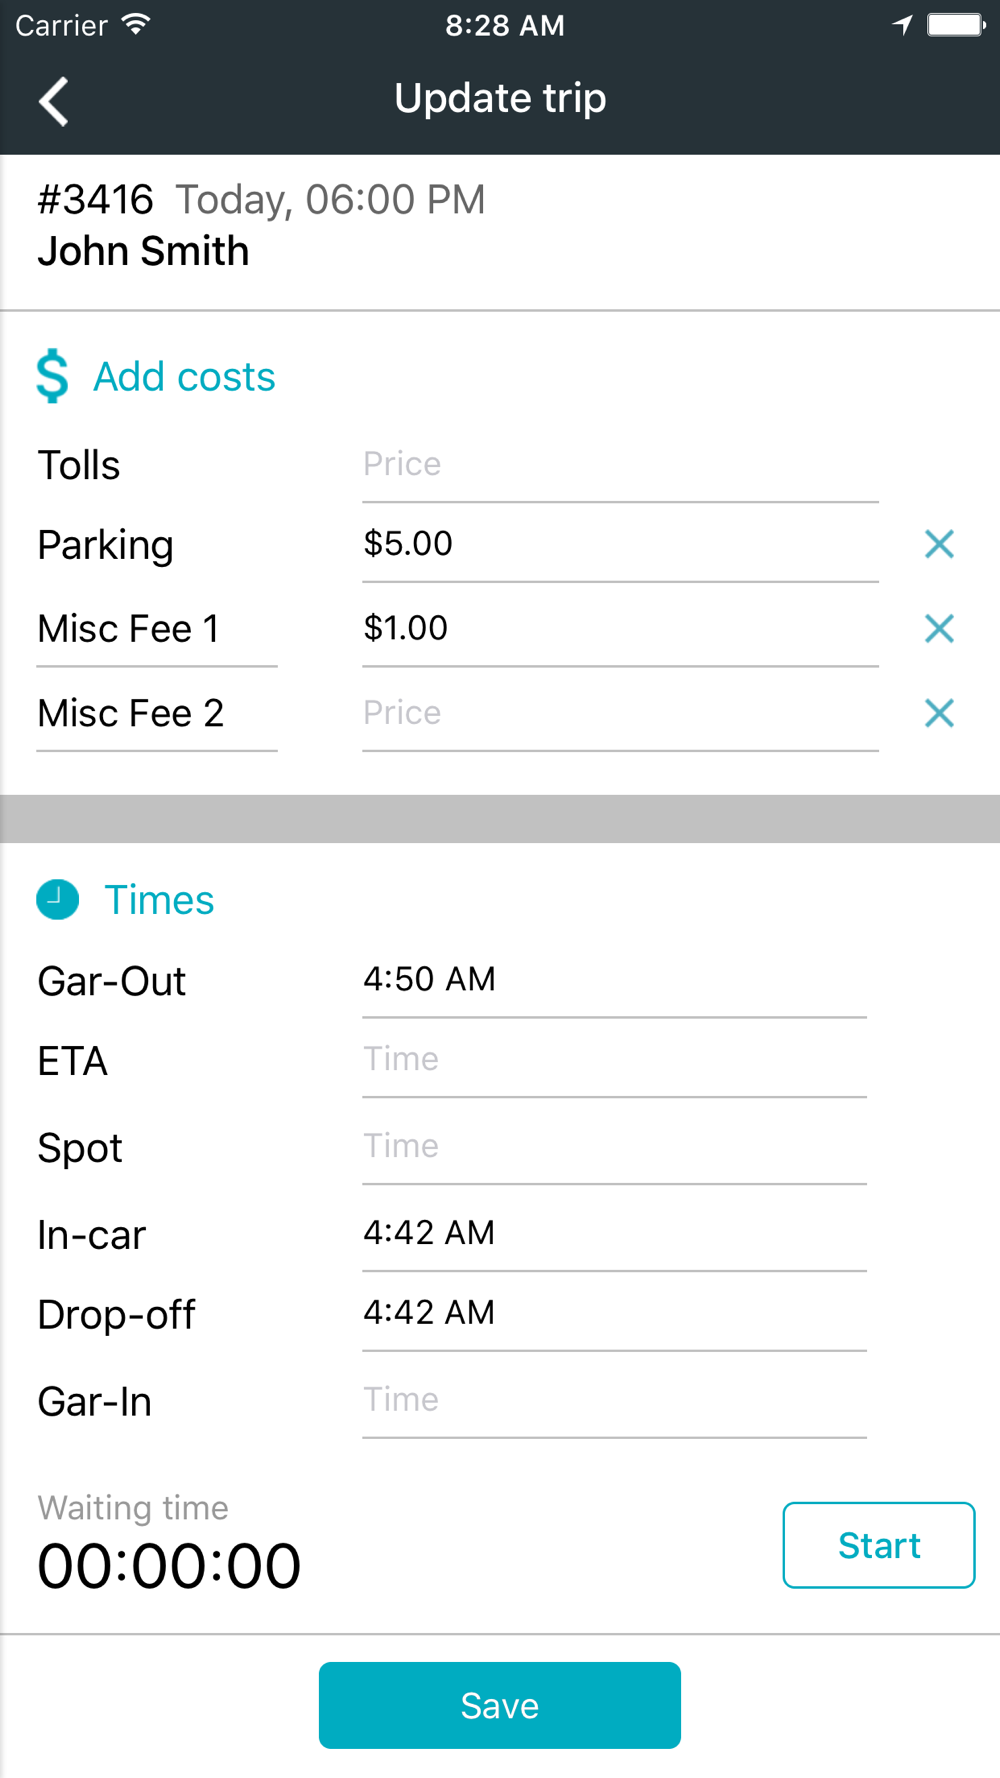The height and width of the screenshot is (1778, 1000).
Task: Change the Gar-Out time value
Action: point(614,980)
